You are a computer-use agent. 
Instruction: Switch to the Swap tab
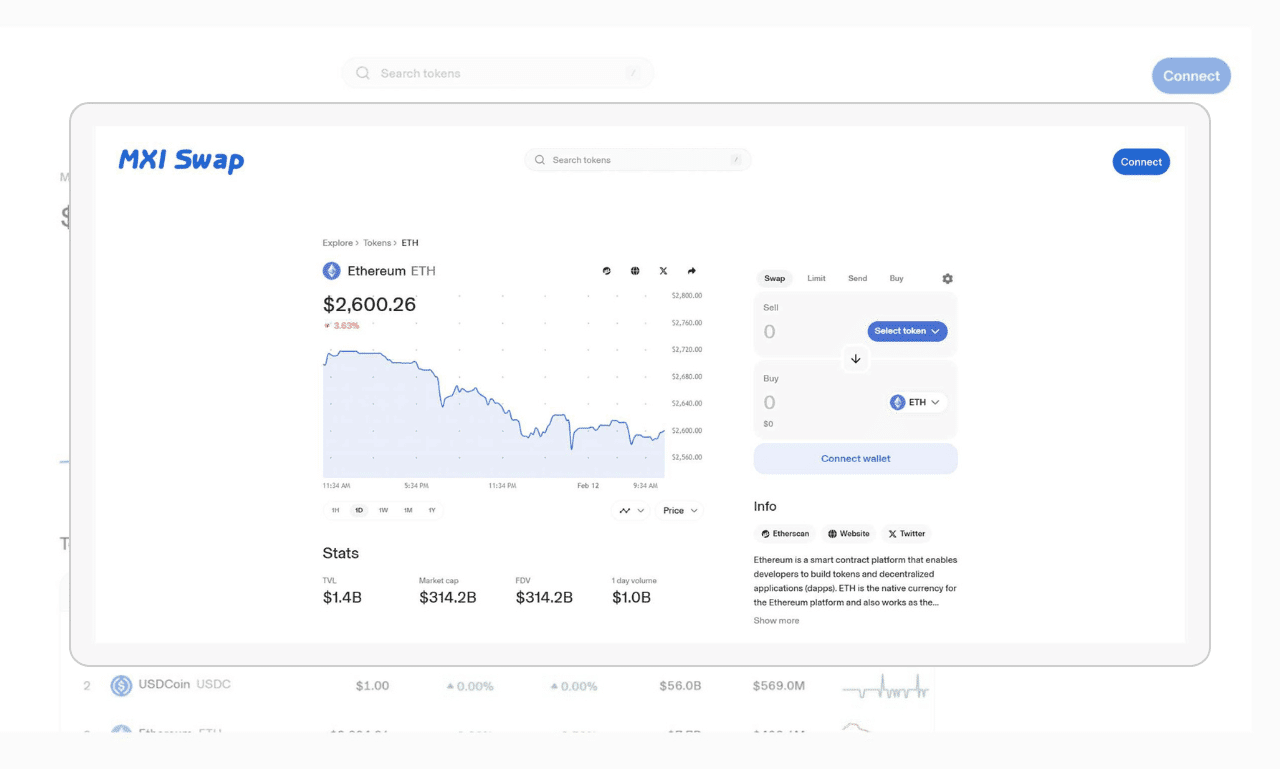pos(775,278)
